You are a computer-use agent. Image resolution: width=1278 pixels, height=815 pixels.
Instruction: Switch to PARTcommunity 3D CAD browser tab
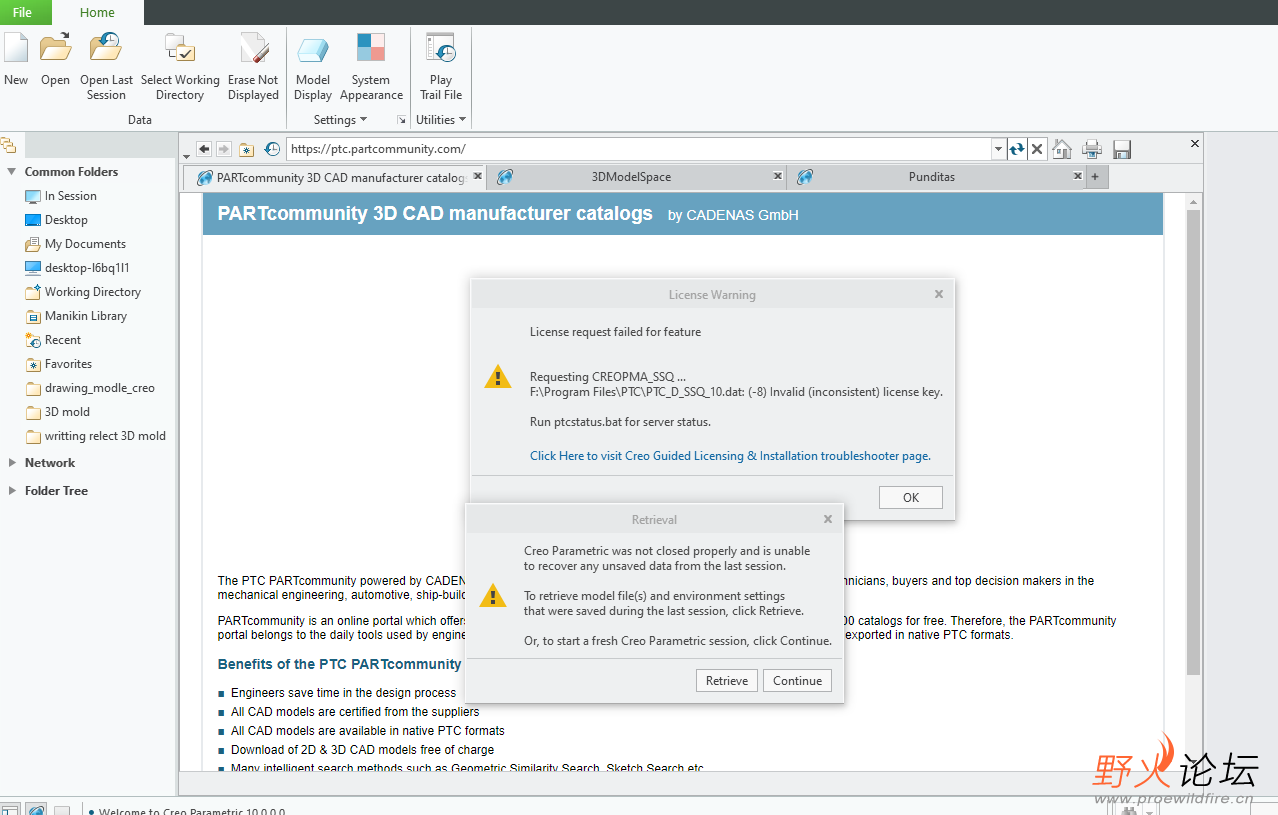pyautogui.click(x=334, y=177)
